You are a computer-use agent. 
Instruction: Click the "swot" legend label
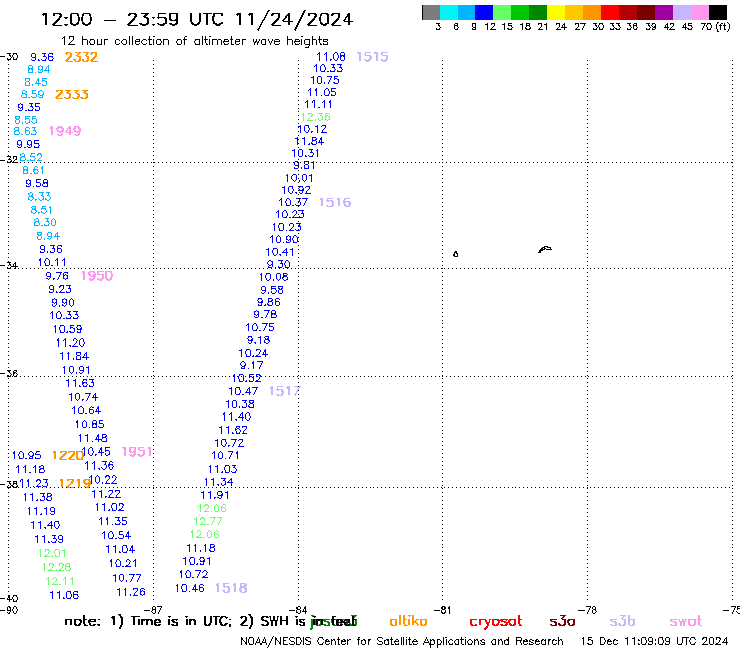686,621
